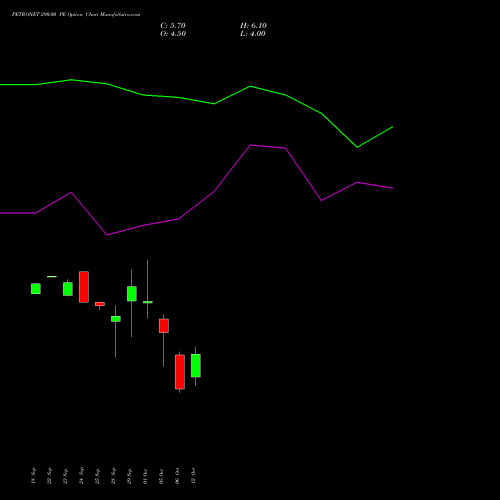This screenshot has height=500, width=500.
Task: Click the '29 Sep' date axis label
Action: 129,476
